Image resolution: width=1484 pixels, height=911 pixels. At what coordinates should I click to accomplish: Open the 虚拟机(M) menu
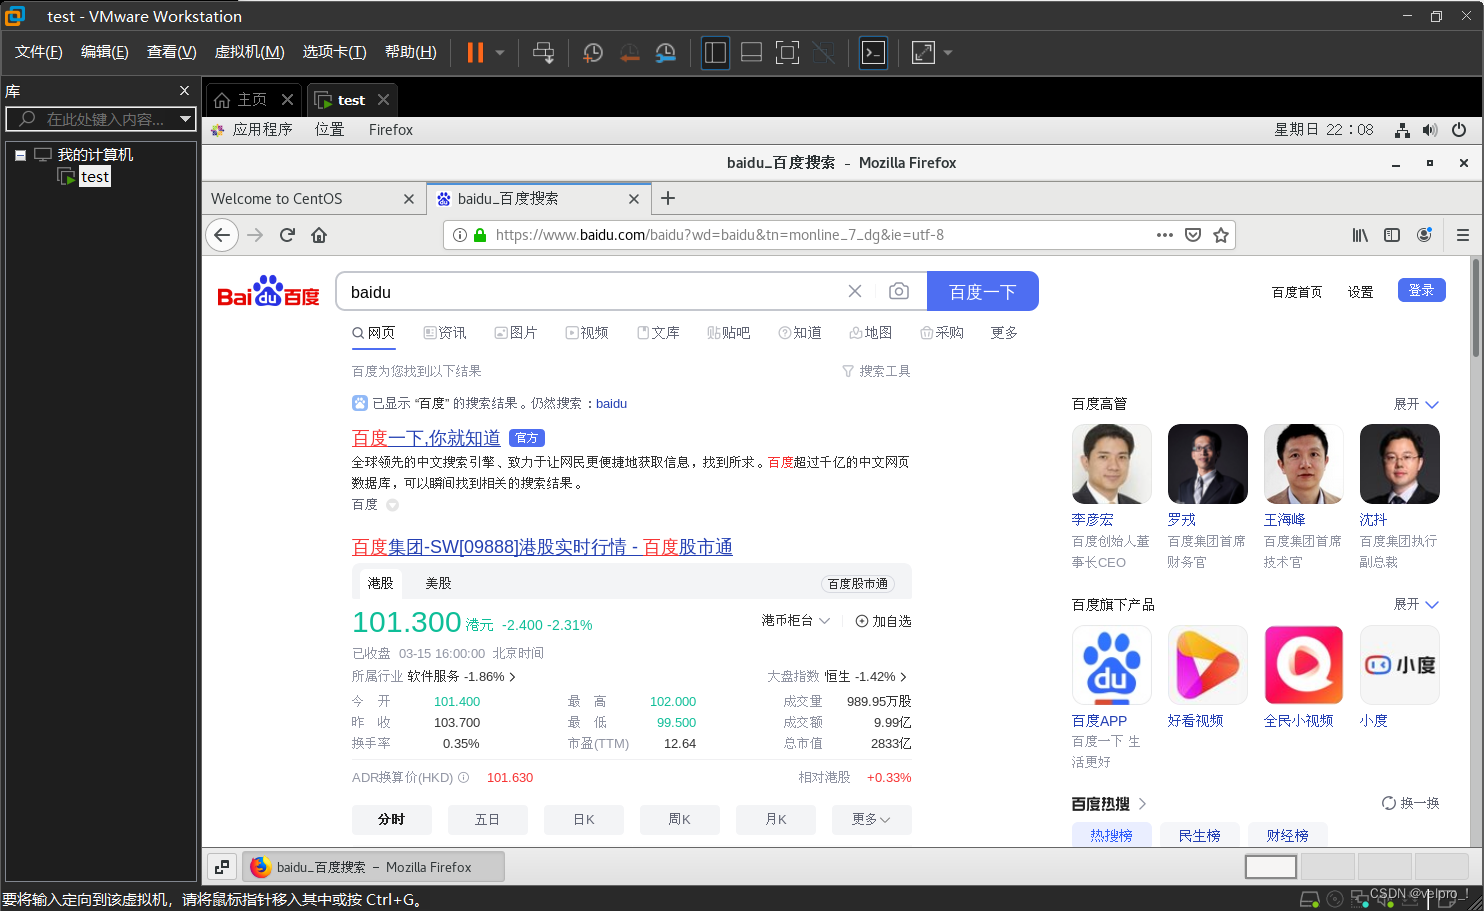click(249, 52)
